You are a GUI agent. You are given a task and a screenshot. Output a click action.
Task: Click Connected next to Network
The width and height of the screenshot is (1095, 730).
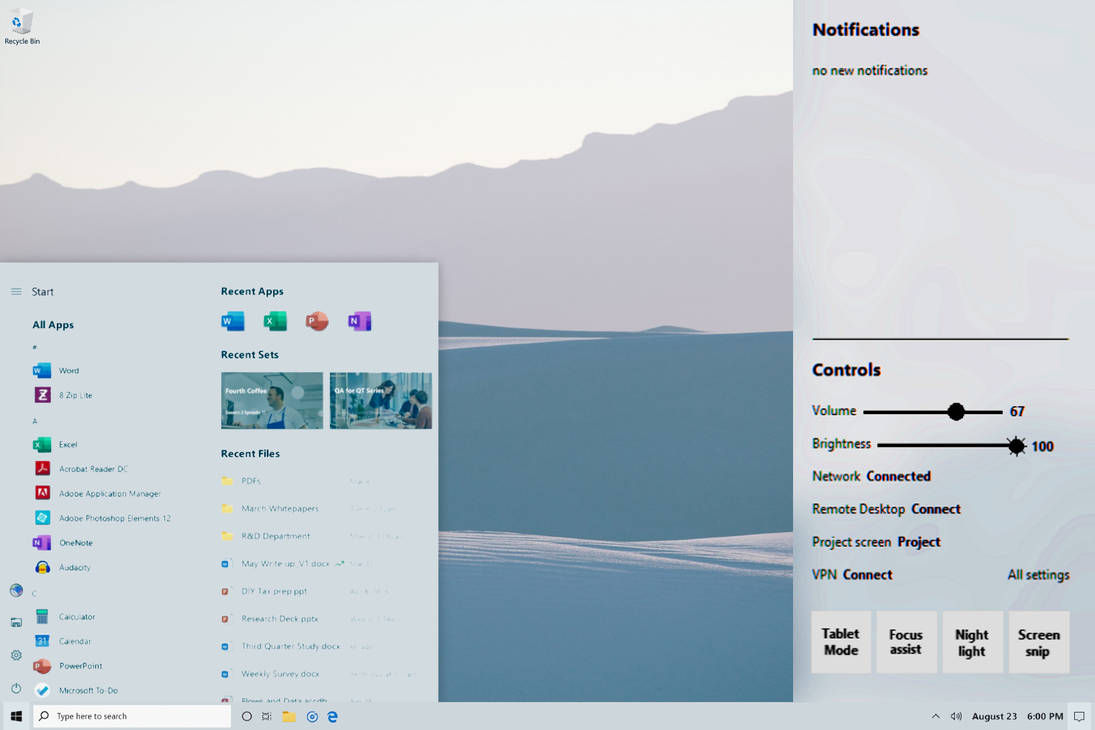point(899,476)
